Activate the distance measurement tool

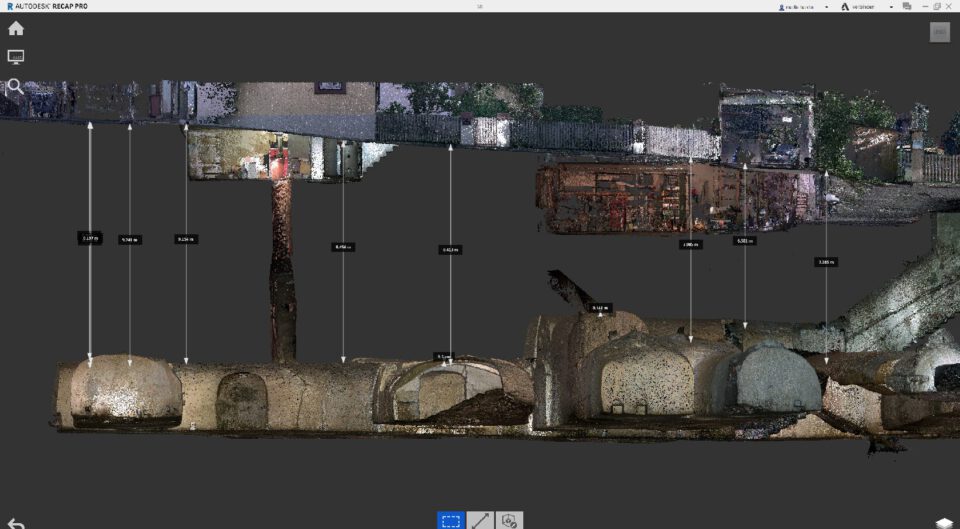pyautogui.click(x=480, y=520)
